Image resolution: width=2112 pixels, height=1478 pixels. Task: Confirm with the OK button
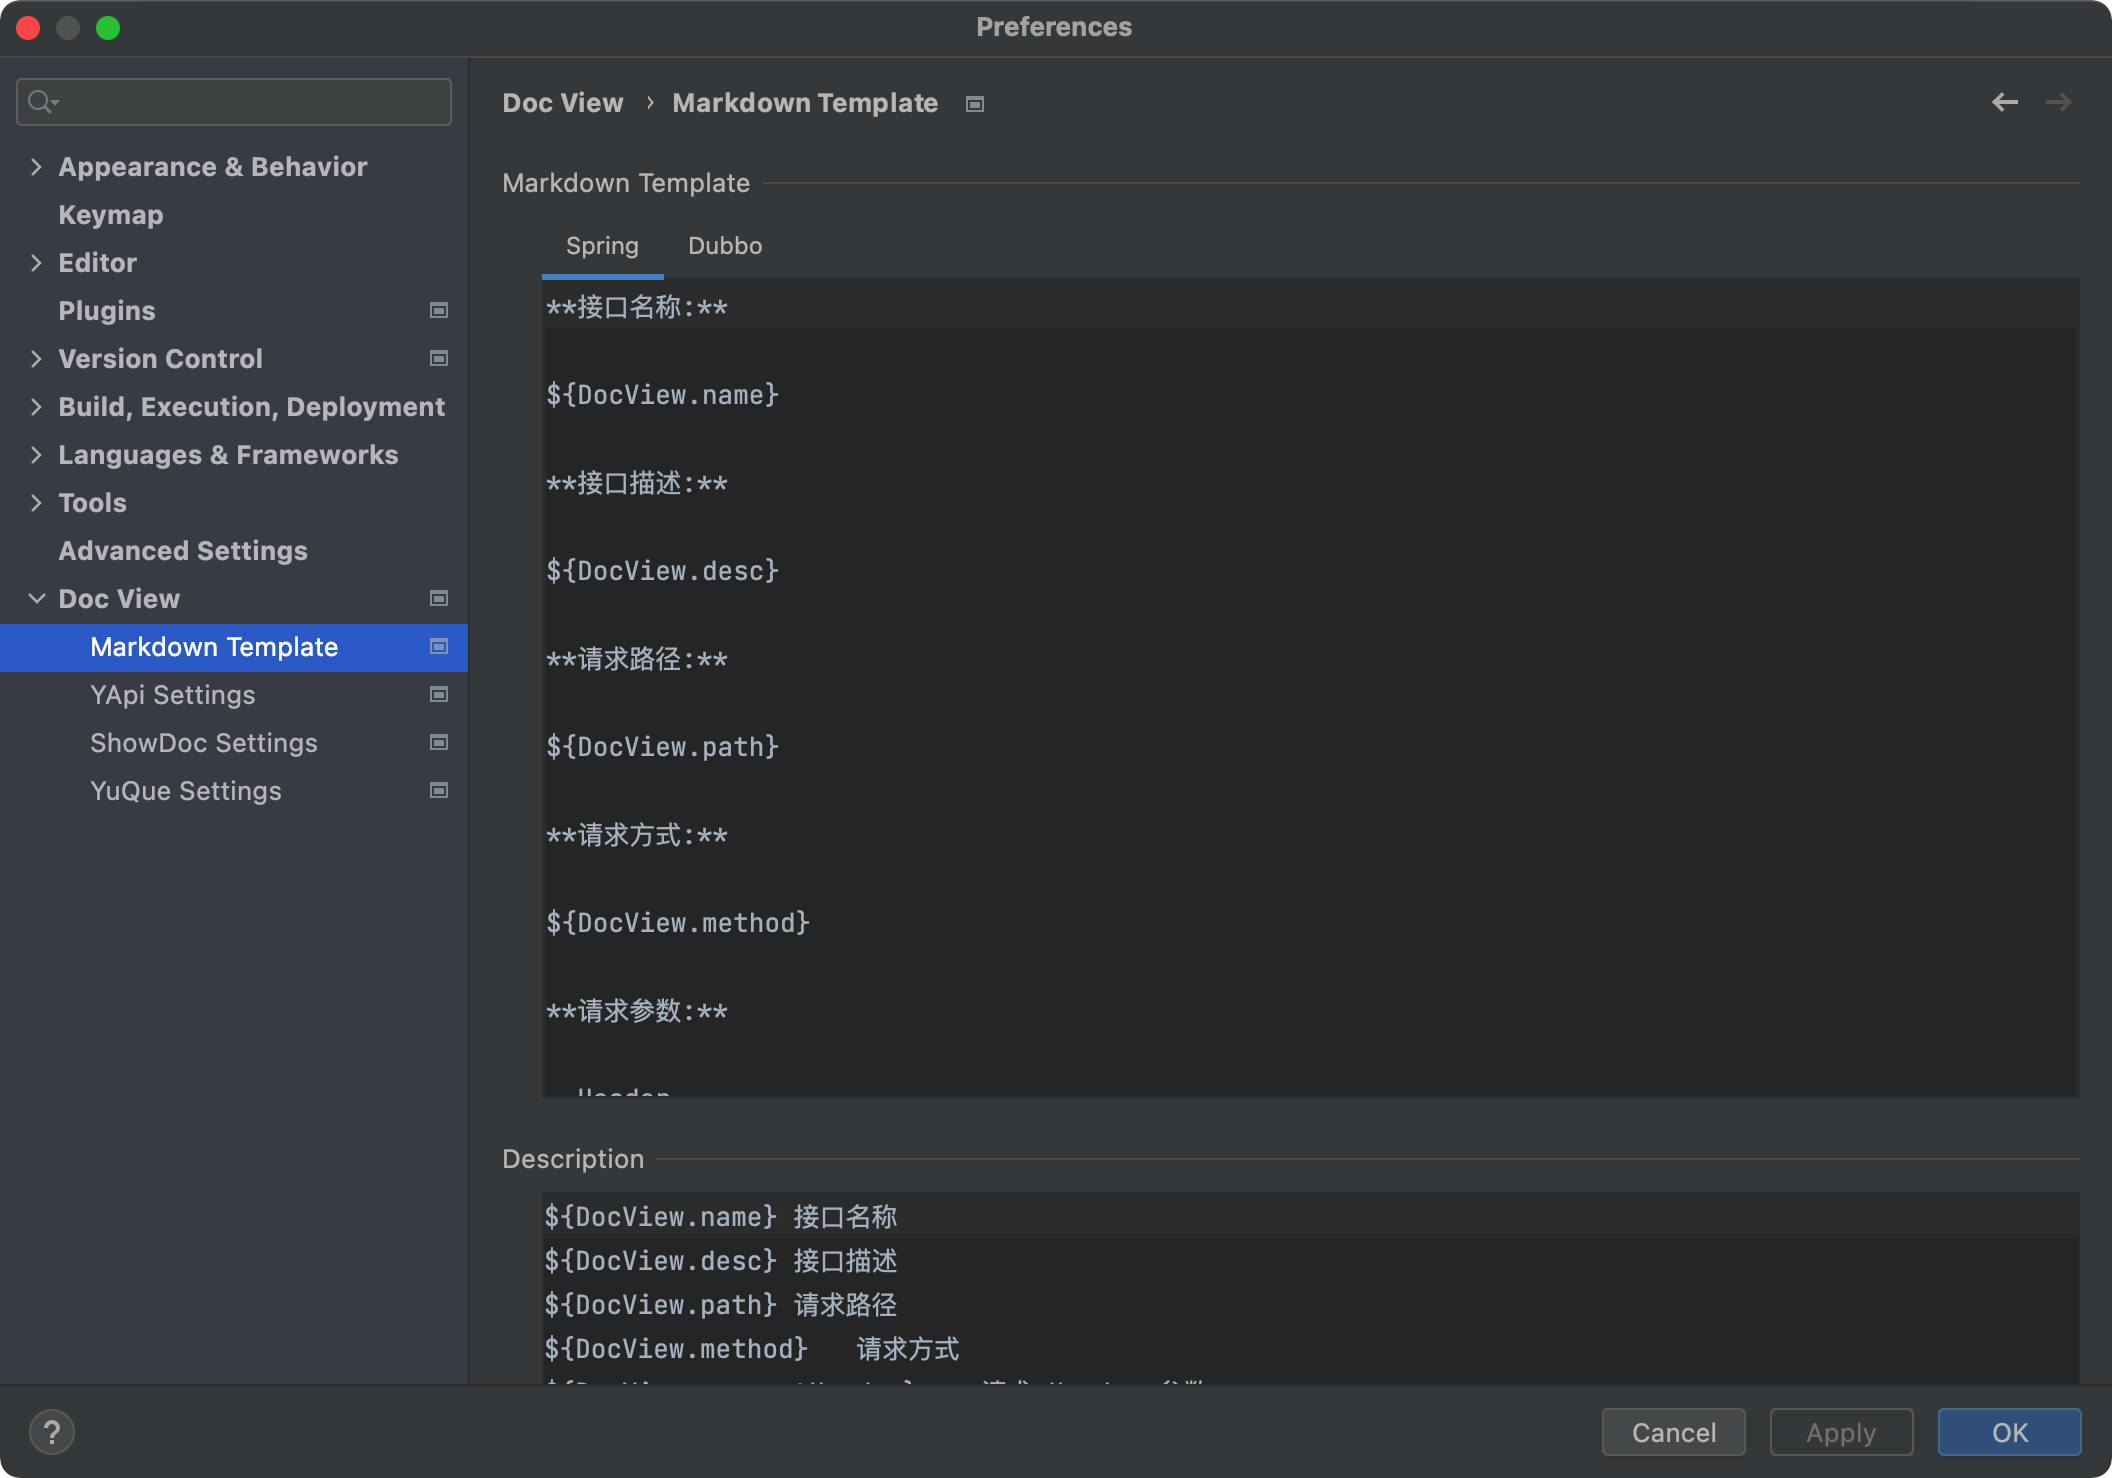(x=2009, y=1432)
